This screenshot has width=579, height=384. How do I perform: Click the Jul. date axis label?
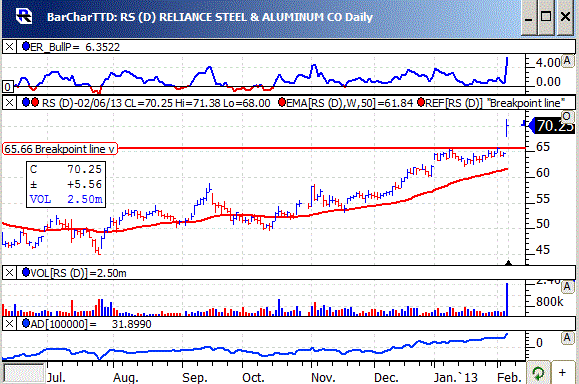coord(56,377)
